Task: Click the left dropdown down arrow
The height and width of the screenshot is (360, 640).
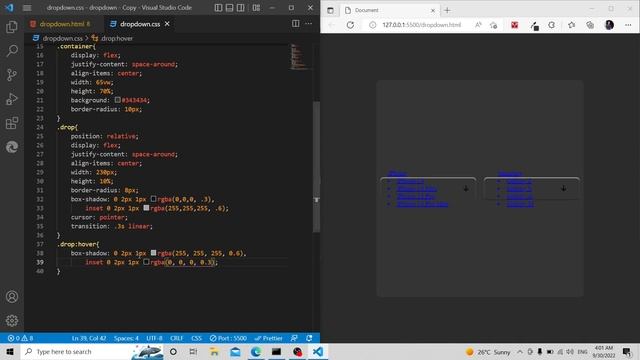Action: pyautogui.click(x=466, y=189)
